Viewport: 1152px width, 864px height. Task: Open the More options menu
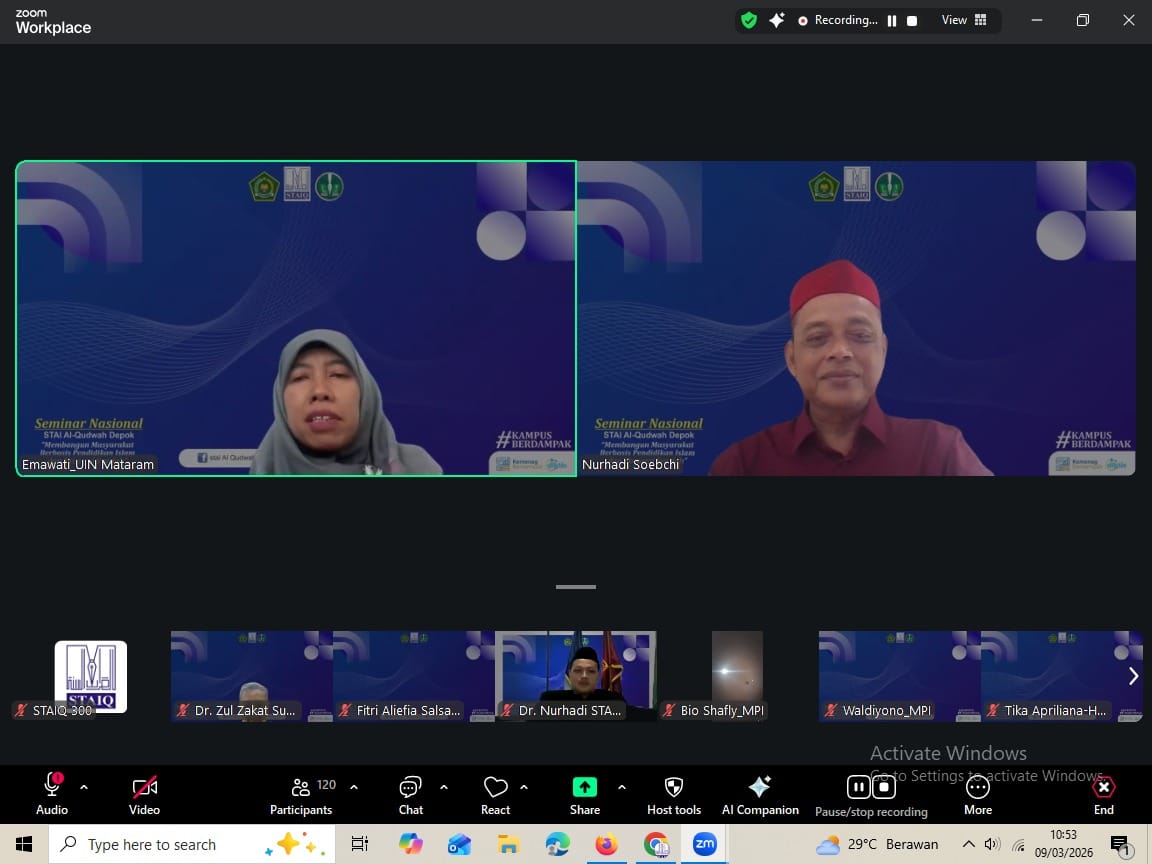click(x=978, y=795)
